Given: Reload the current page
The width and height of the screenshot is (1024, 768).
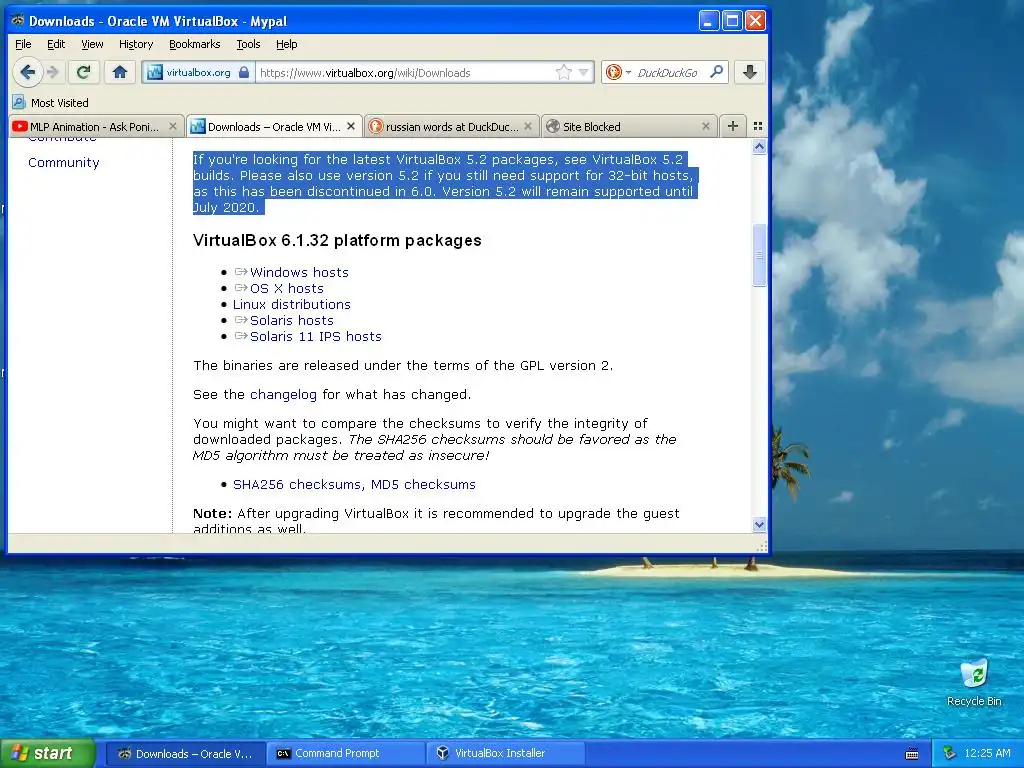Looking at the screenshot, I should pos(83,72).
